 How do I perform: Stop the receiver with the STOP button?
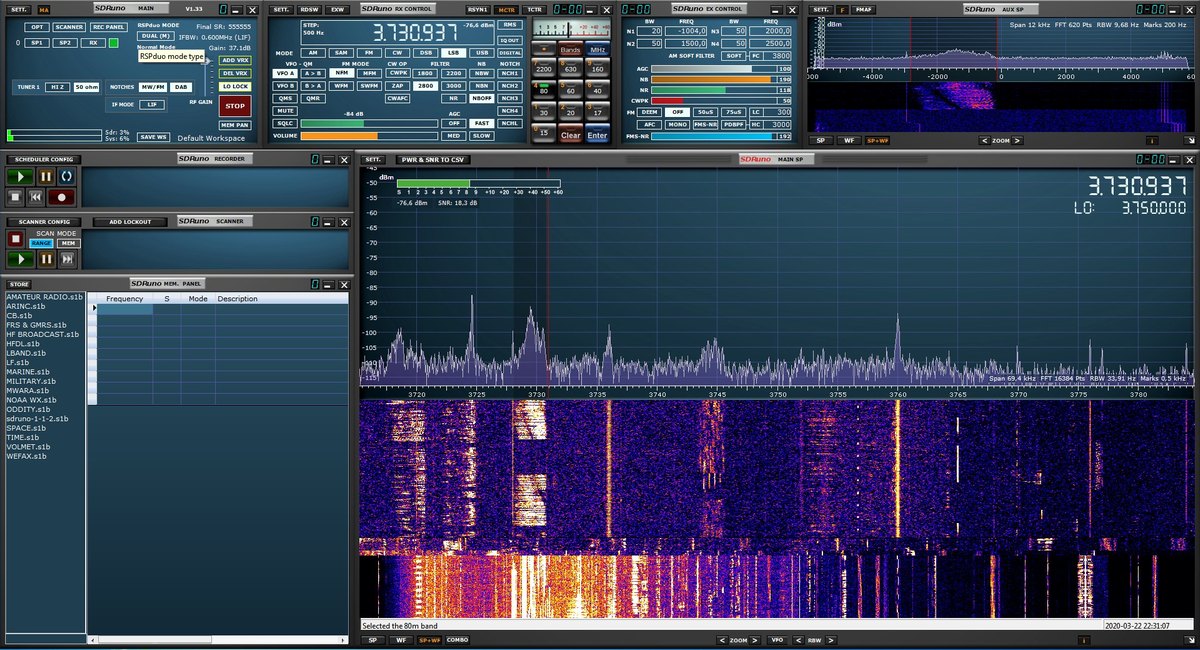tap(234, 105)
